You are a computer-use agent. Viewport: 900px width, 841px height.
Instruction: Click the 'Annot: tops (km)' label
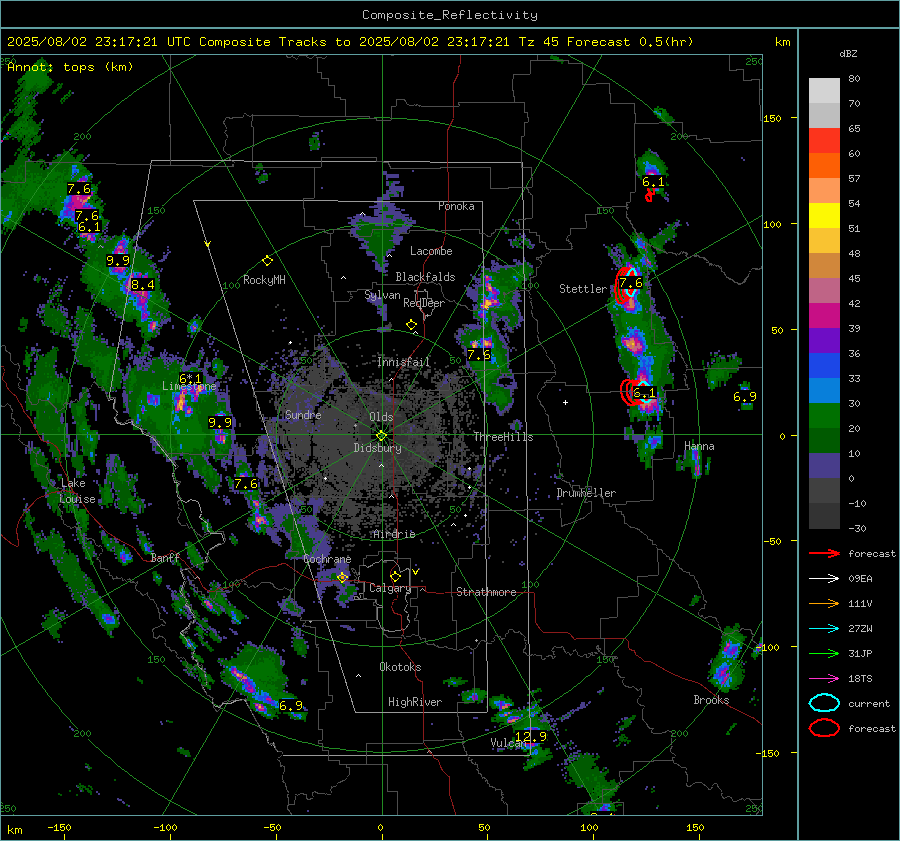coord(71,67)
